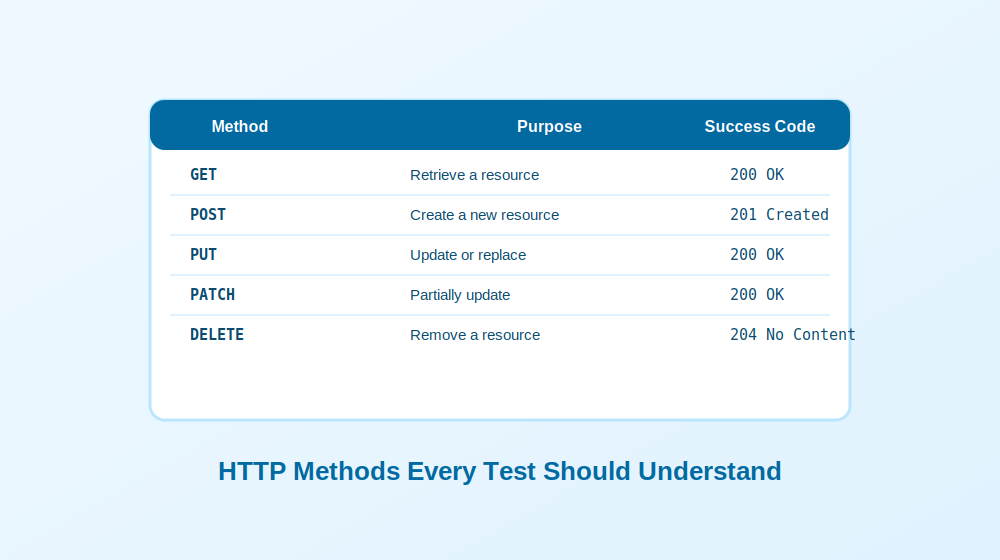Select the POST method cell
Screen dimensions: 1000x560
[208, 215]
